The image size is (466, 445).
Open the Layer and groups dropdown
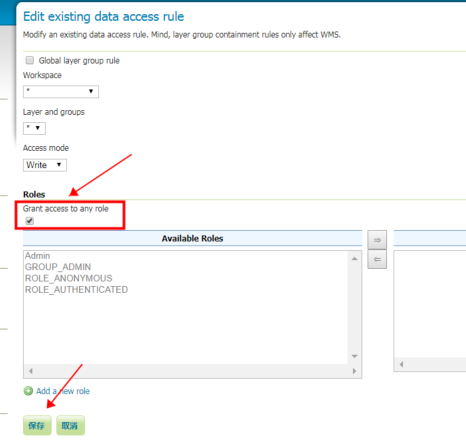[x=34, y=128]
